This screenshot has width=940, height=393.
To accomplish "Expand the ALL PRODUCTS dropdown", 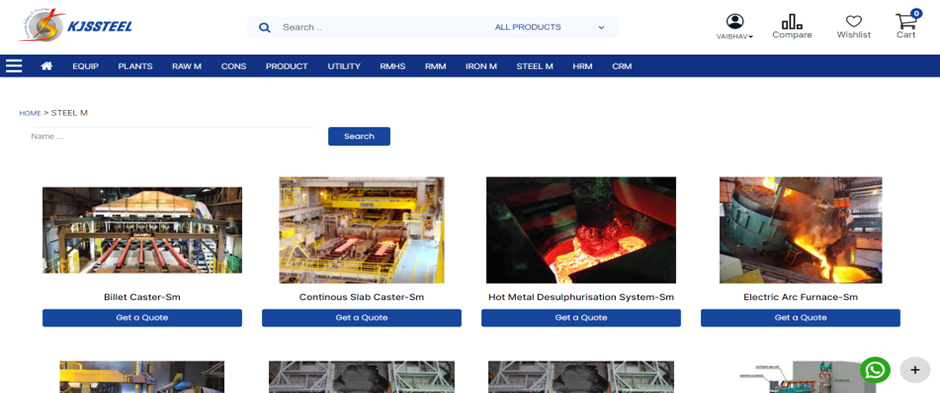I will tap(550, 28).
